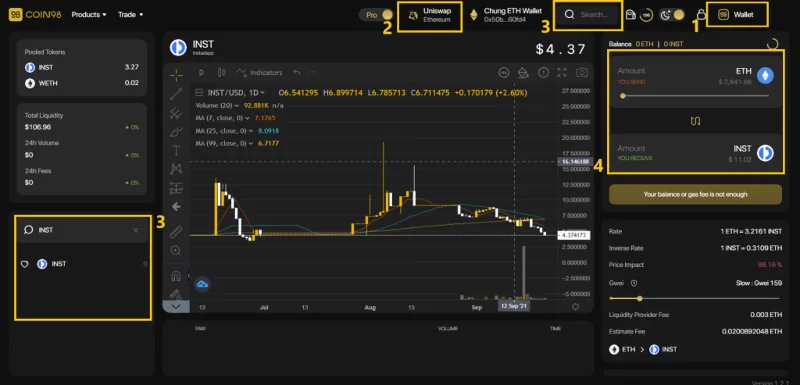Click the lock icon beside Wallet
Viewport: 800px width, 385px height.
(701, 15)
